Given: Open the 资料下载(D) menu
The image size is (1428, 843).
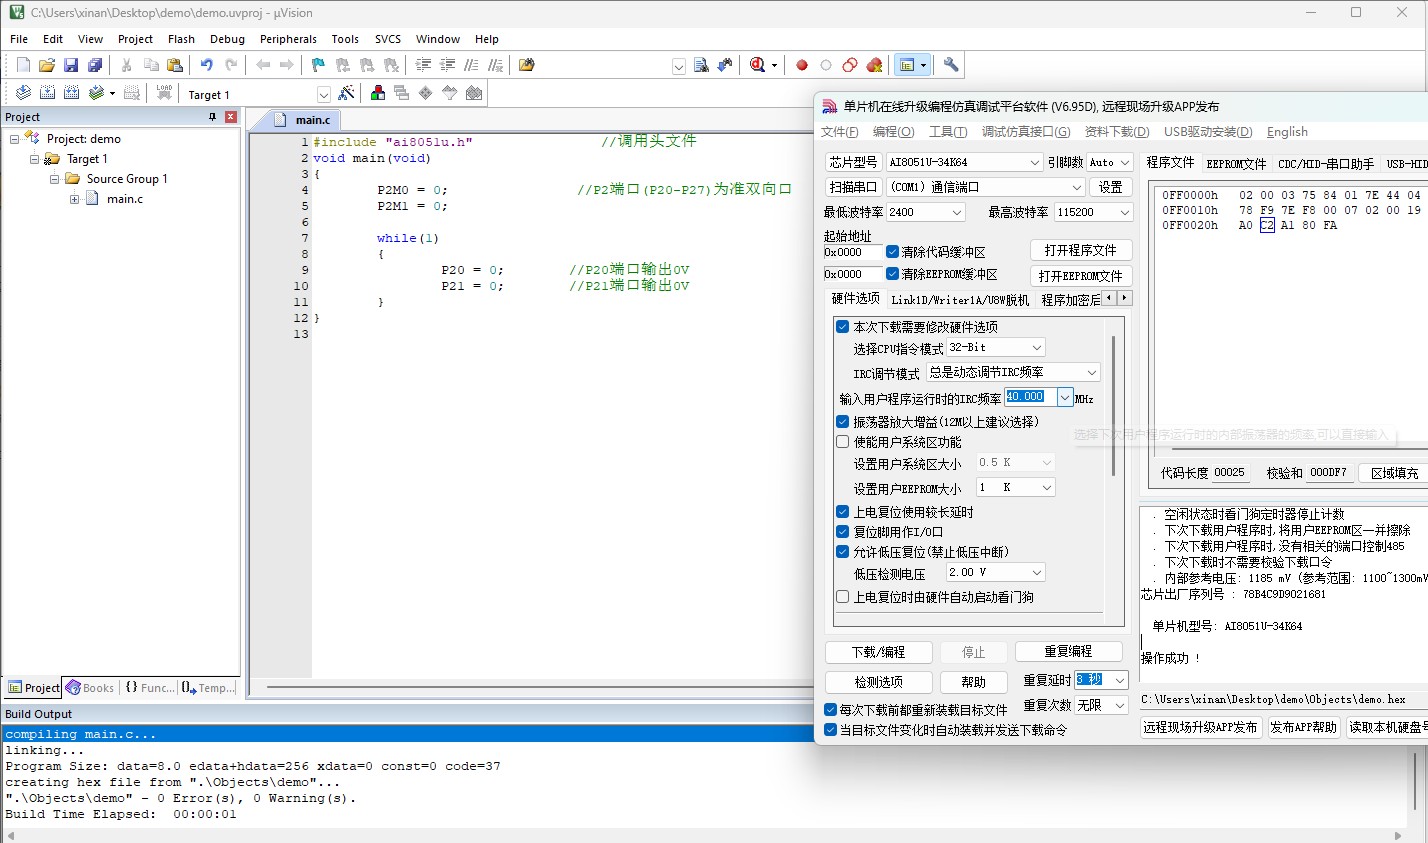Looking at the screenshot, I should coord(1117,132).
